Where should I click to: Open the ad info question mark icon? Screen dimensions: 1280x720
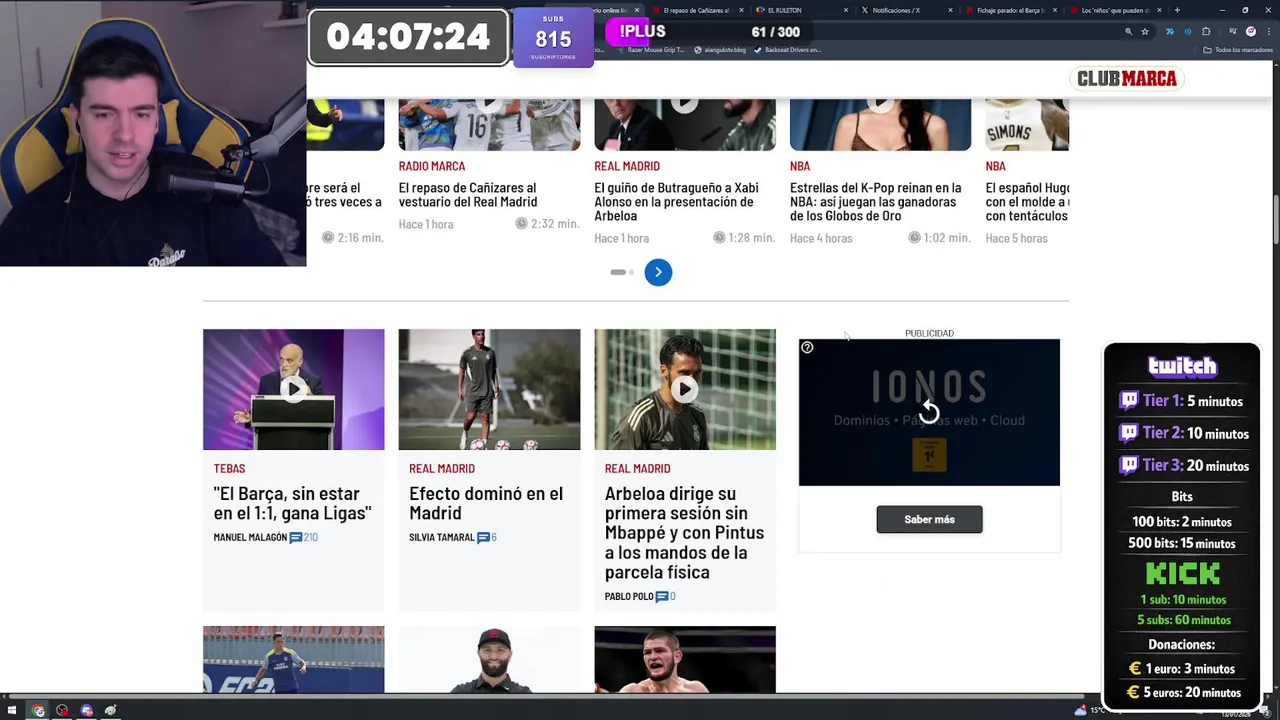pos(807,347)
